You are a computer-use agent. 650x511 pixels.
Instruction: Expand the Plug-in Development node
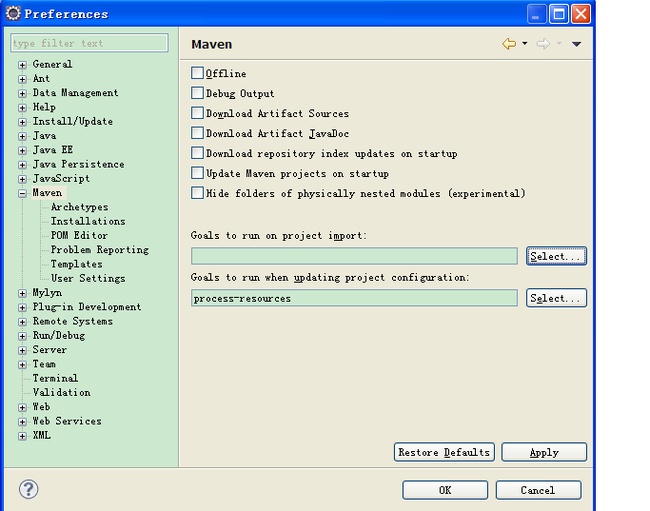pyautogui.click(x=22, y=308)
